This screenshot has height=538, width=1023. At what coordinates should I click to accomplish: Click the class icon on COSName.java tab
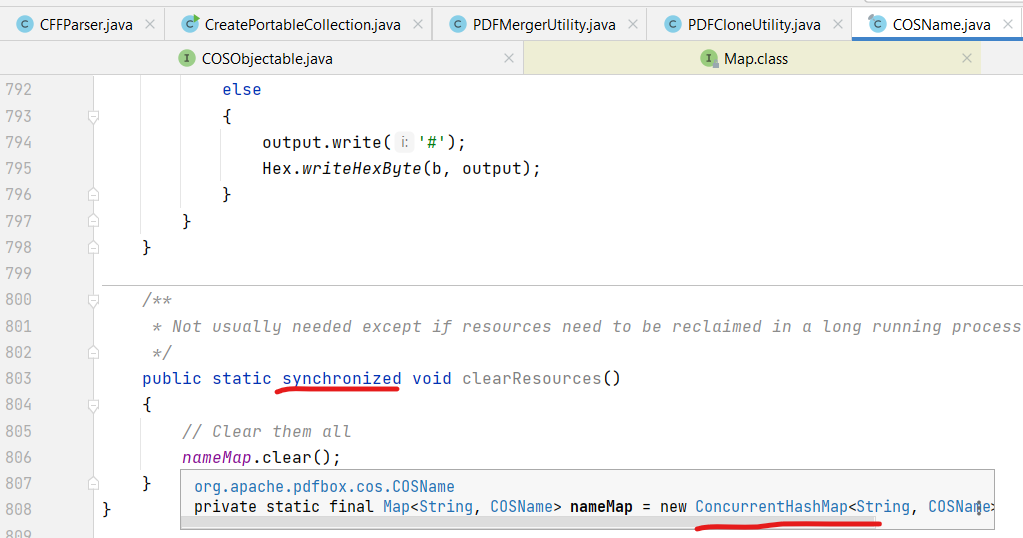[x=877, y=24]
